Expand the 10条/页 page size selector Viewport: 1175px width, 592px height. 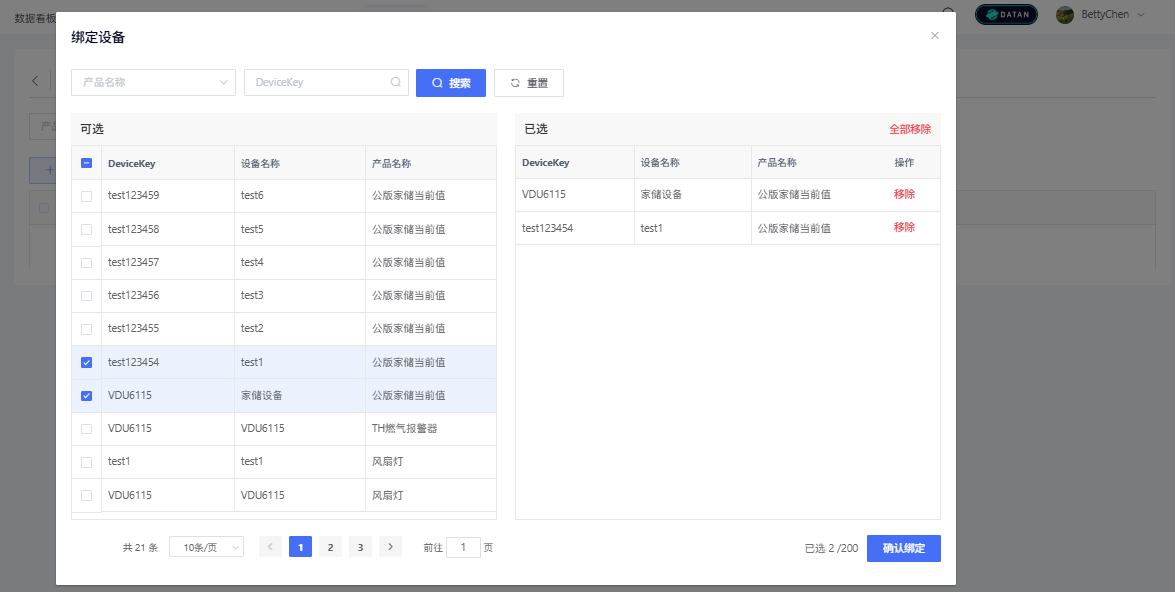click(x=206, y=547)
